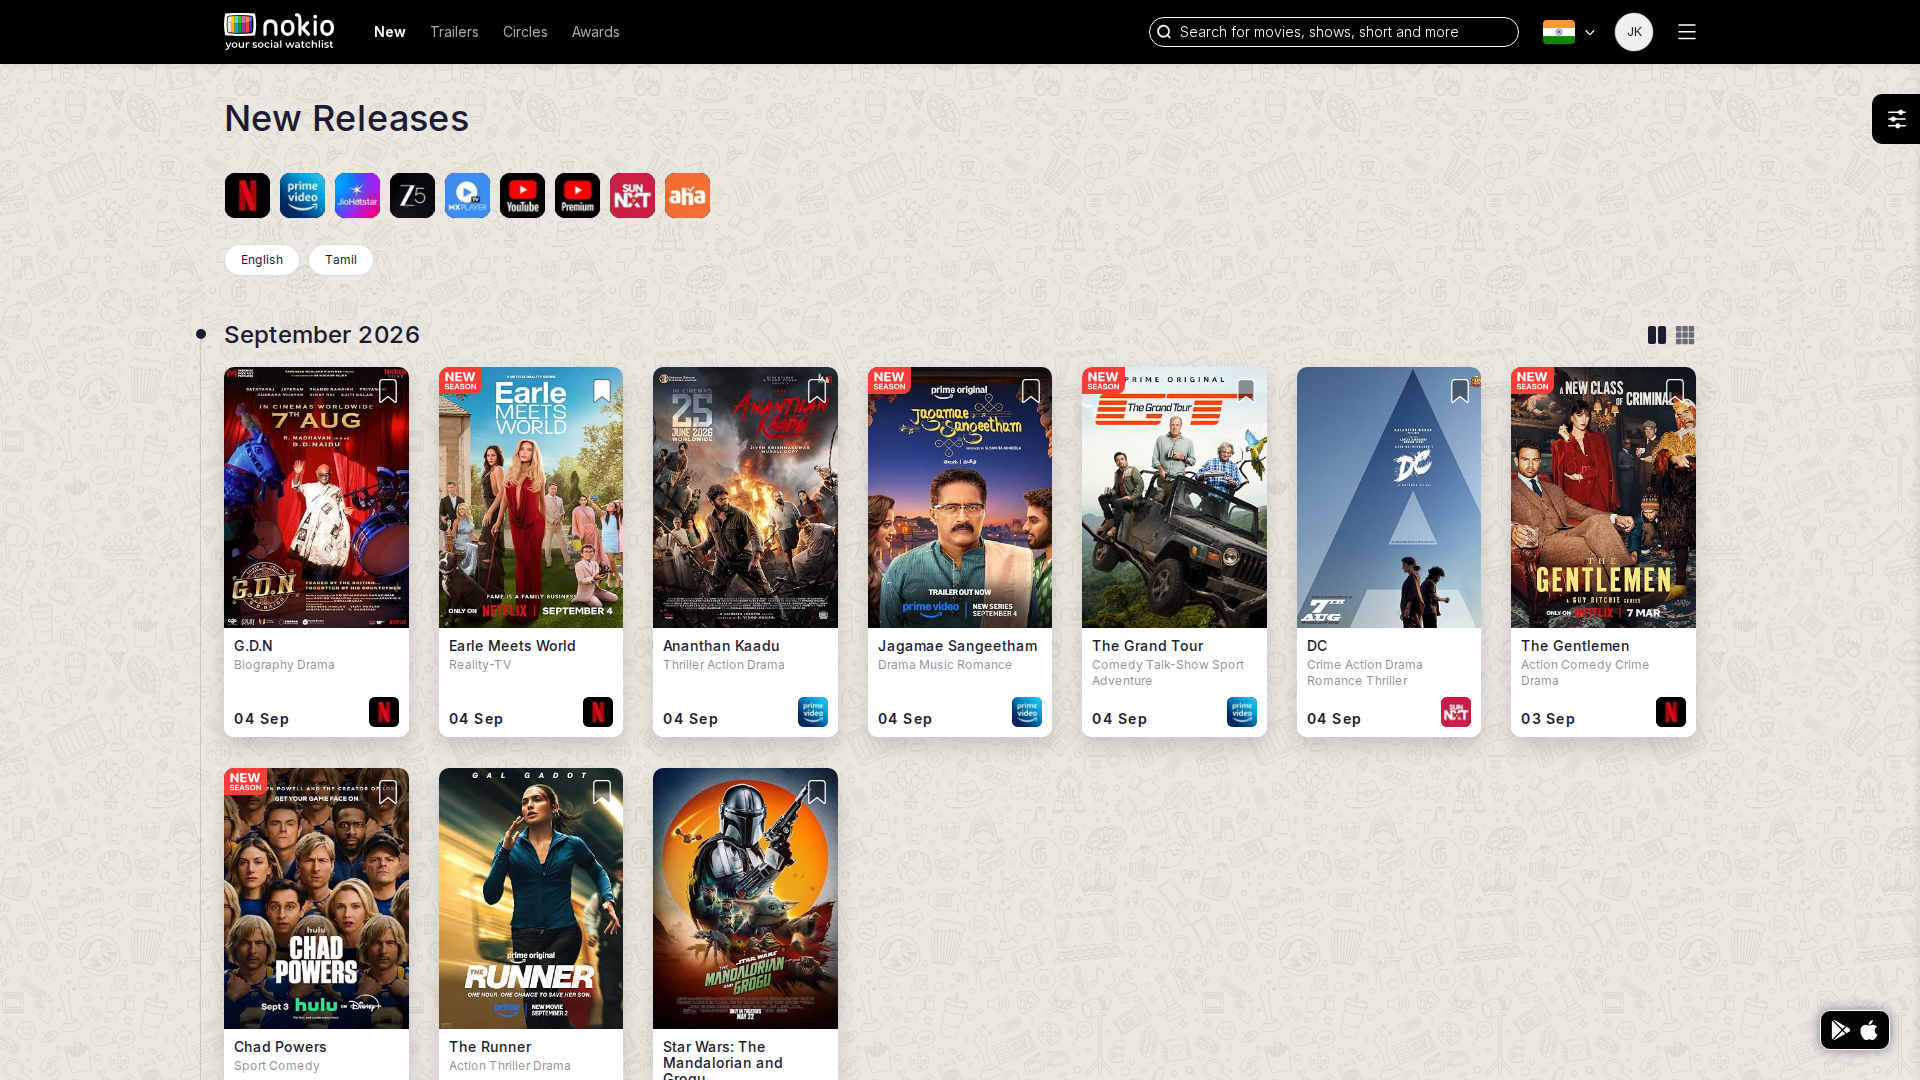Click Prime Video badge on The Grand Tour
The image size is (1920, 1080).
point(1242,712)
